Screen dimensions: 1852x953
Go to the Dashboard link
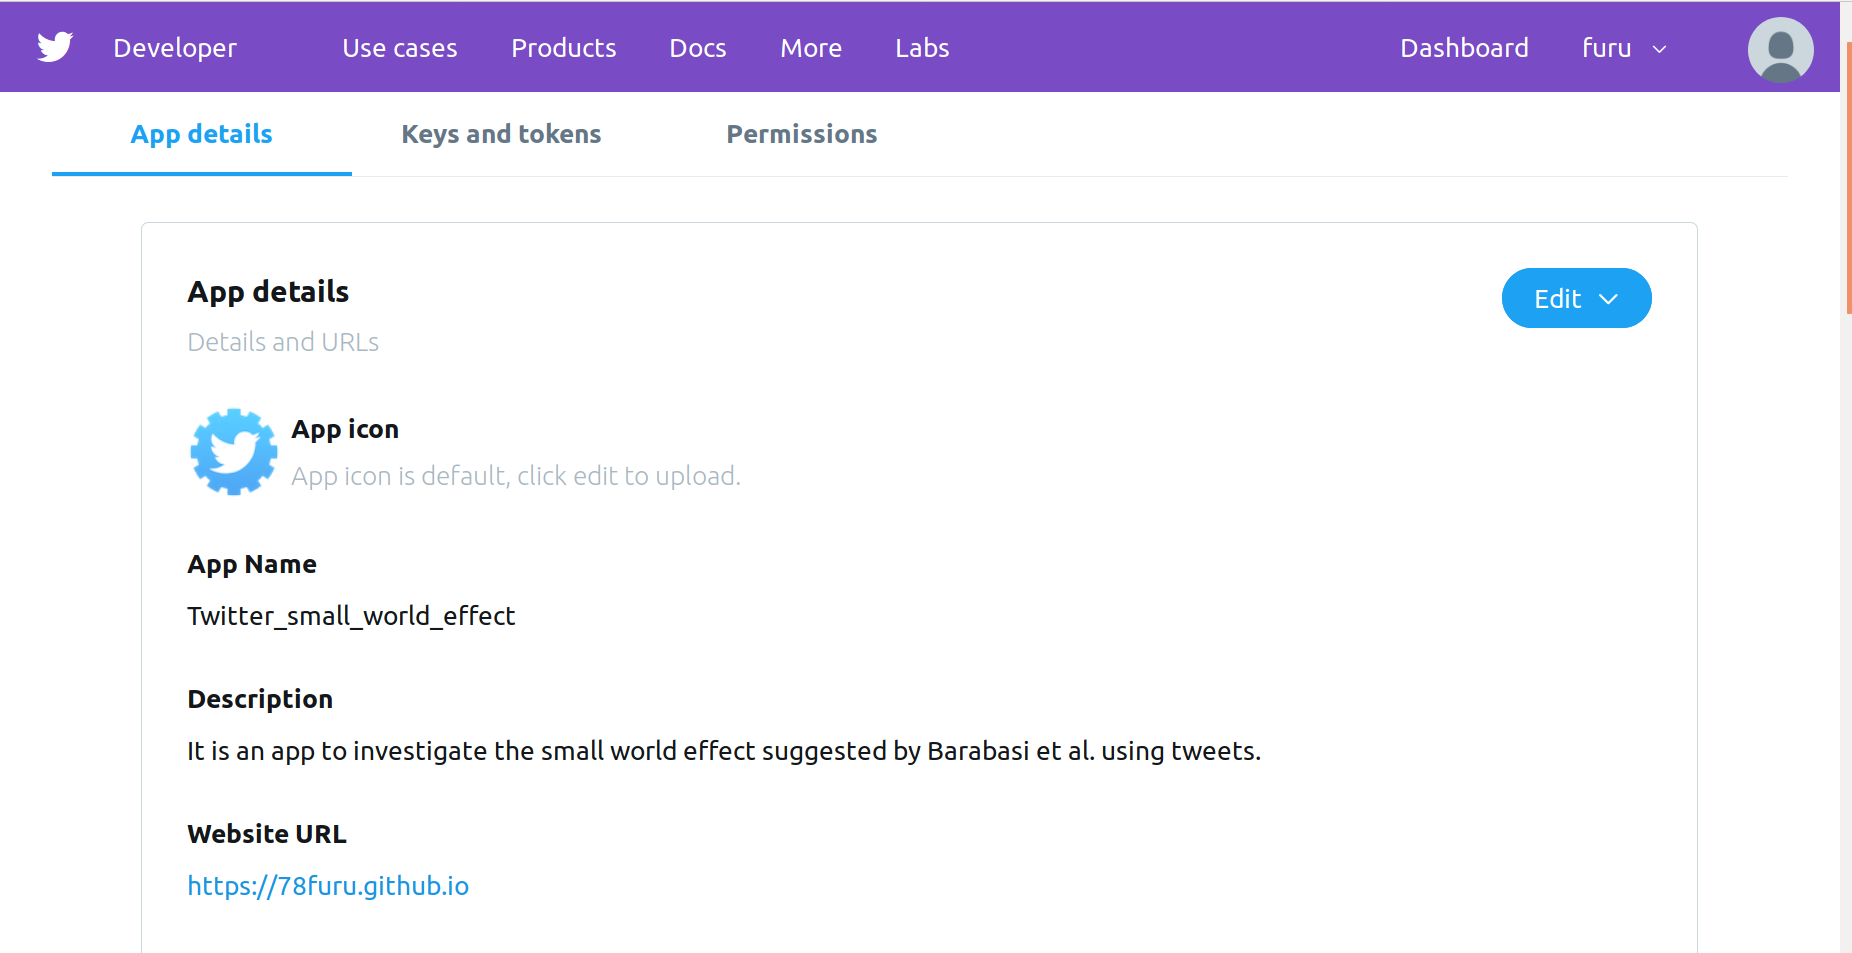[1464, 48]
